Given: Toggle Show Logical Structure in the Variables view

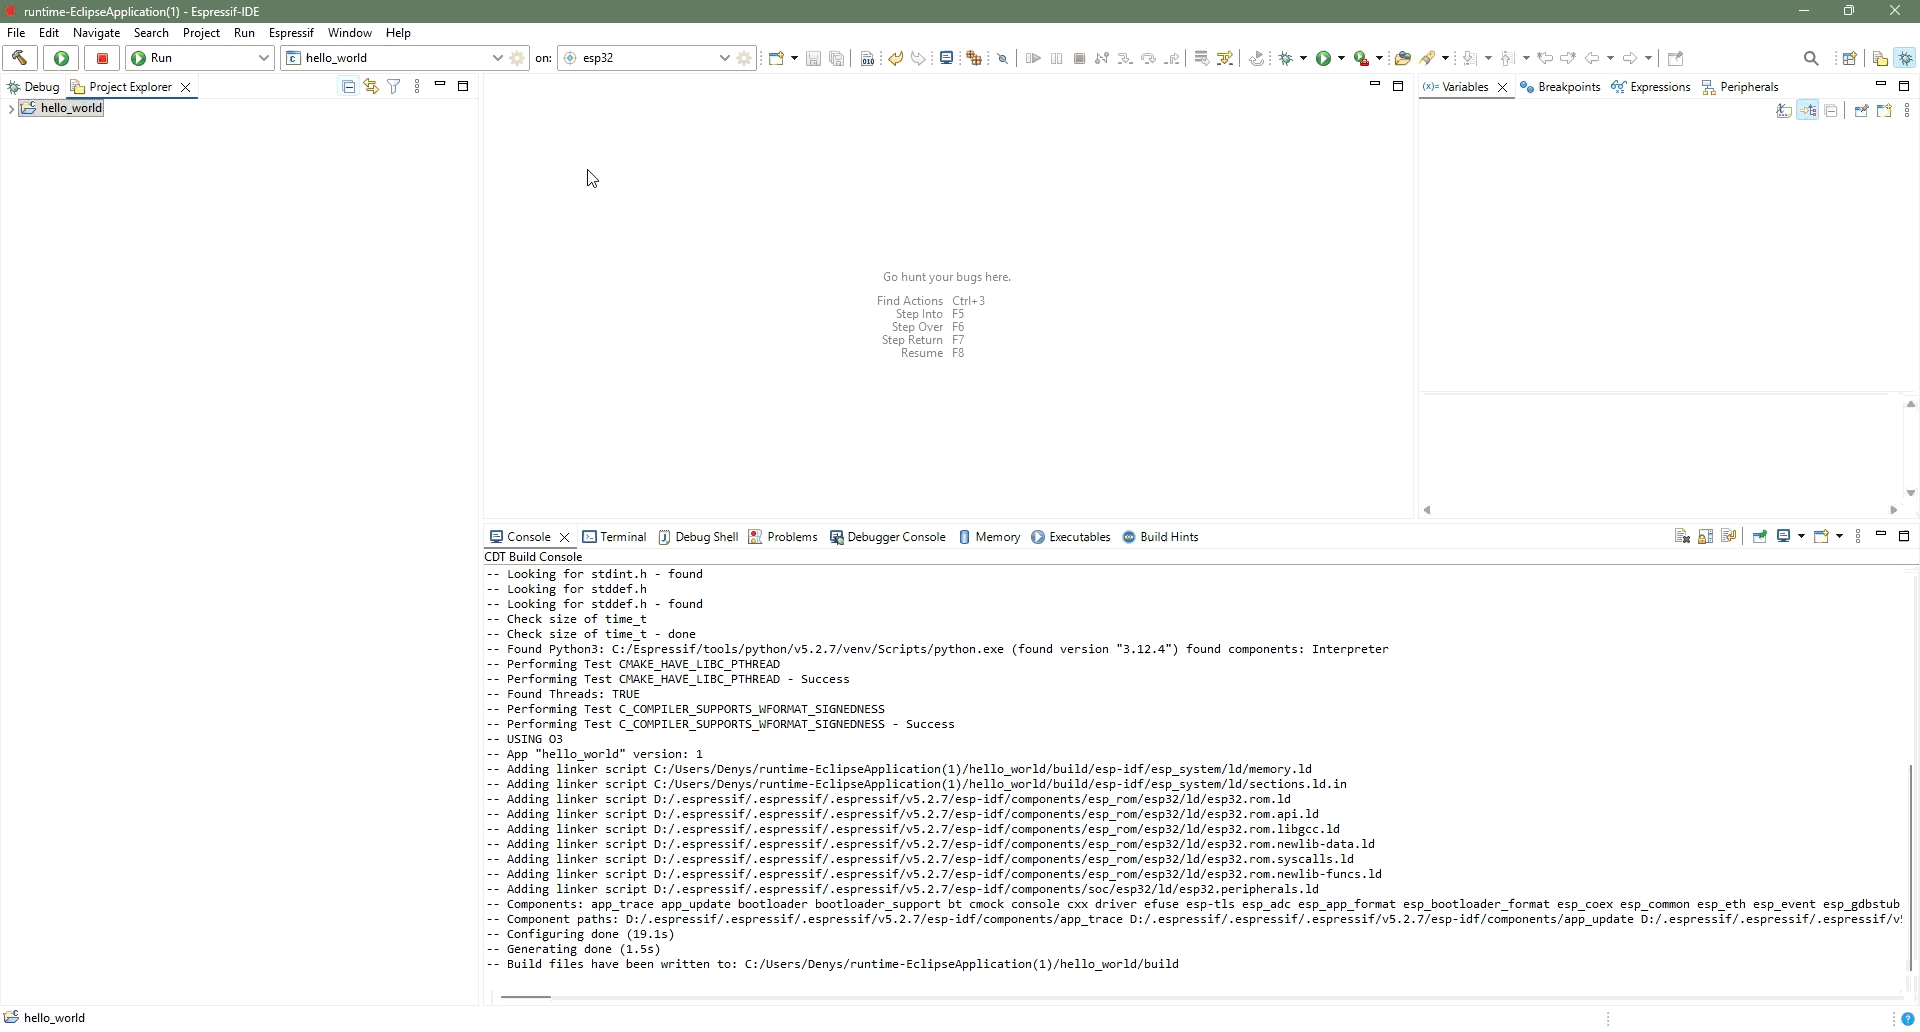Looking at the screenshot, I should pyautogui.click(x=1808, y=111).
